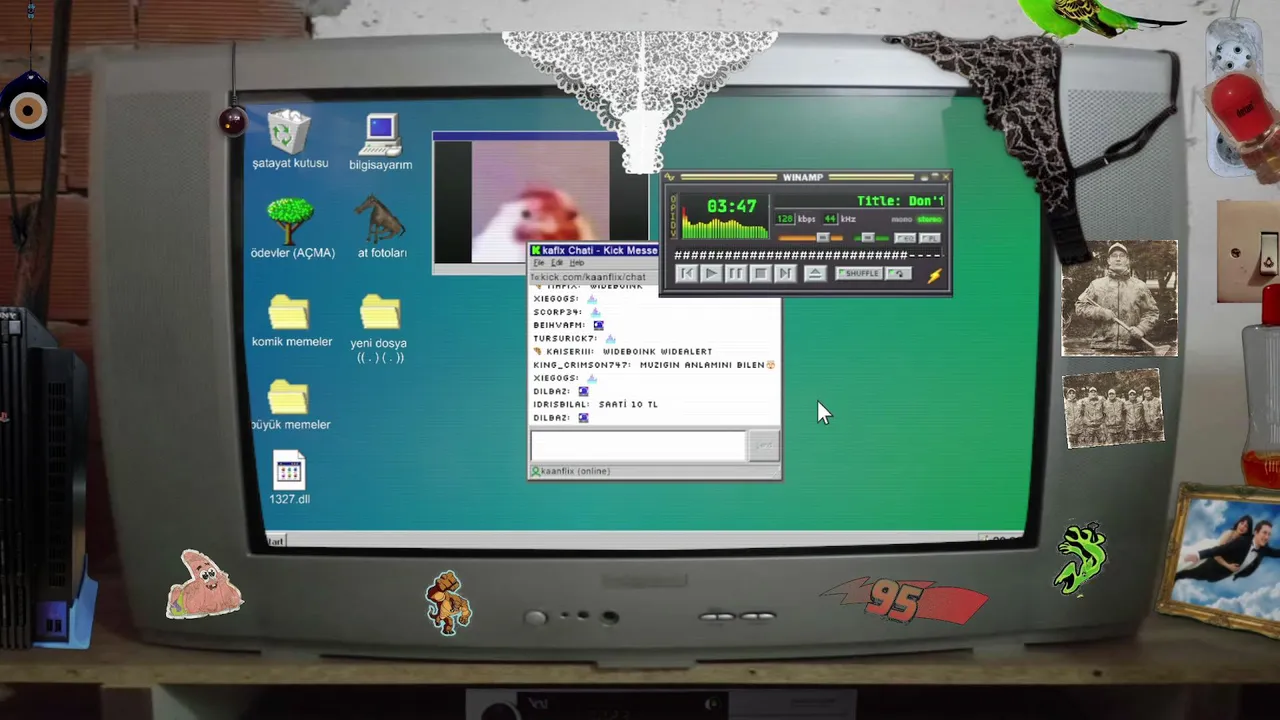Toggle the Winamp EQ window button
The width and height of the screenshot is (1280, 720).
click(904, 238)
